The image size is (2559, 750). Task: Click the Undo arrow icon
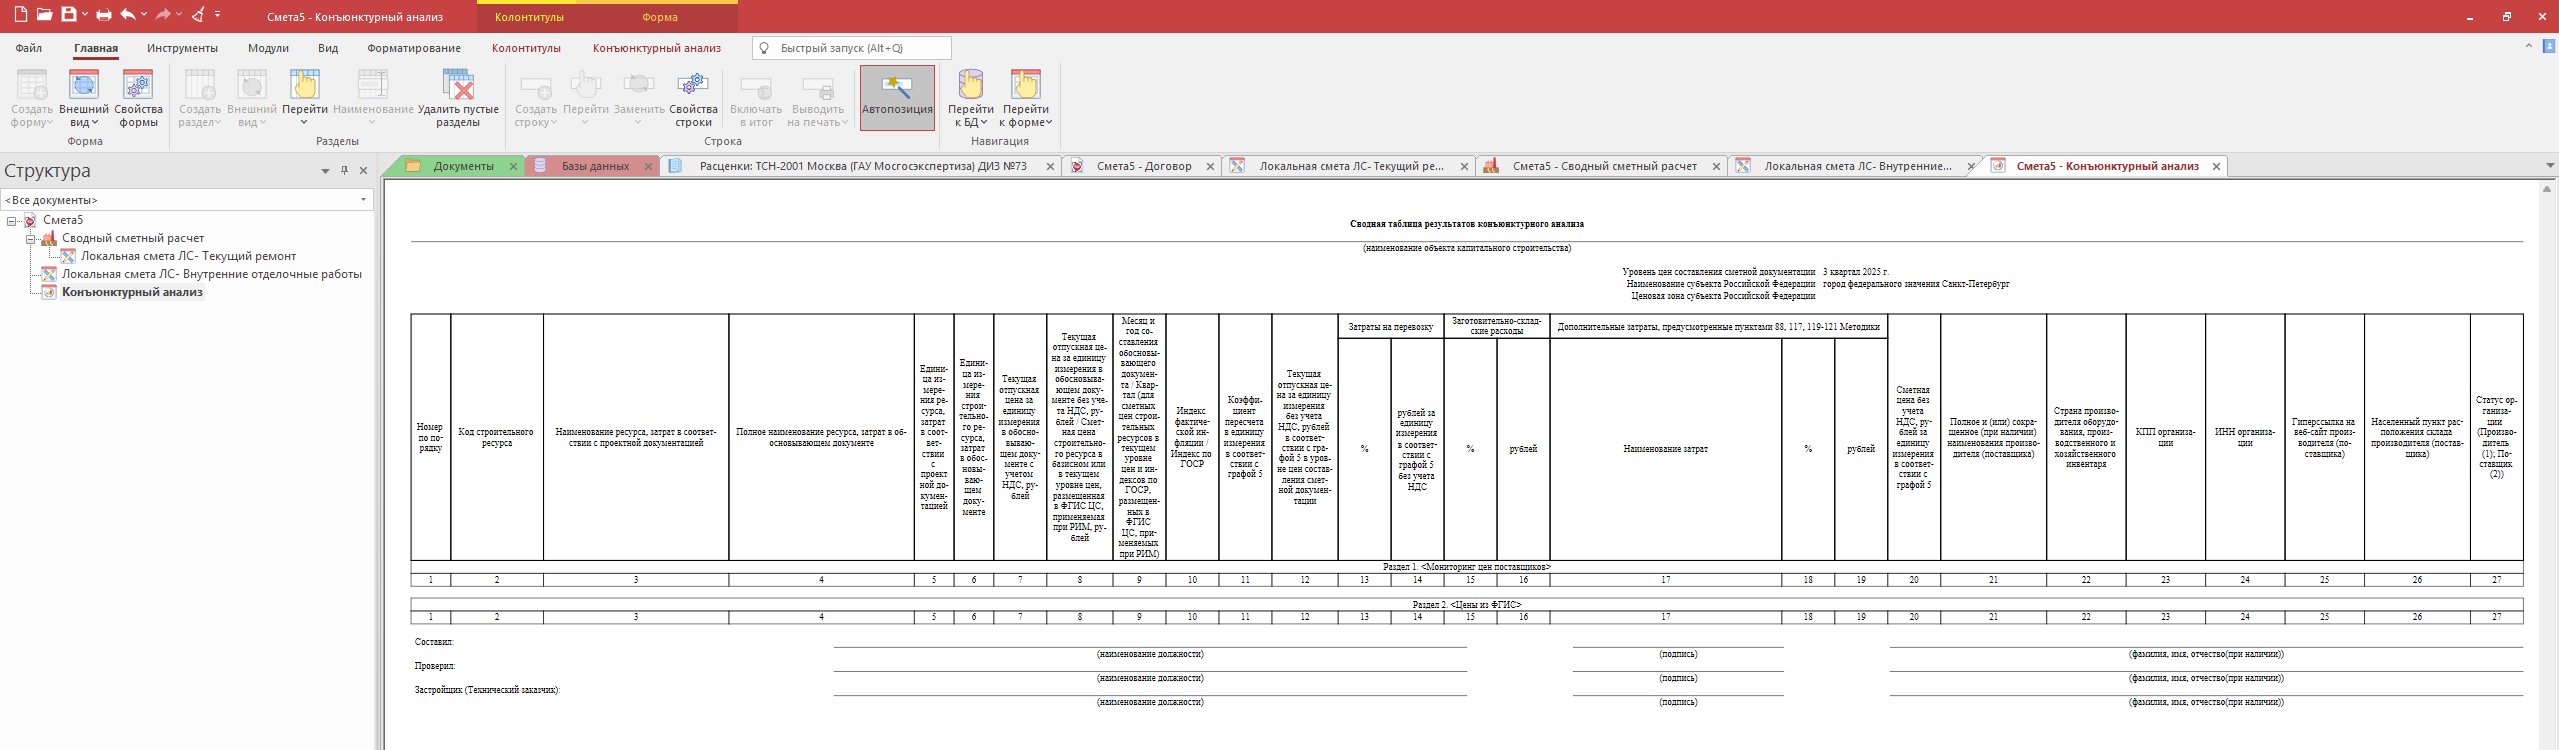pos(127,15)
